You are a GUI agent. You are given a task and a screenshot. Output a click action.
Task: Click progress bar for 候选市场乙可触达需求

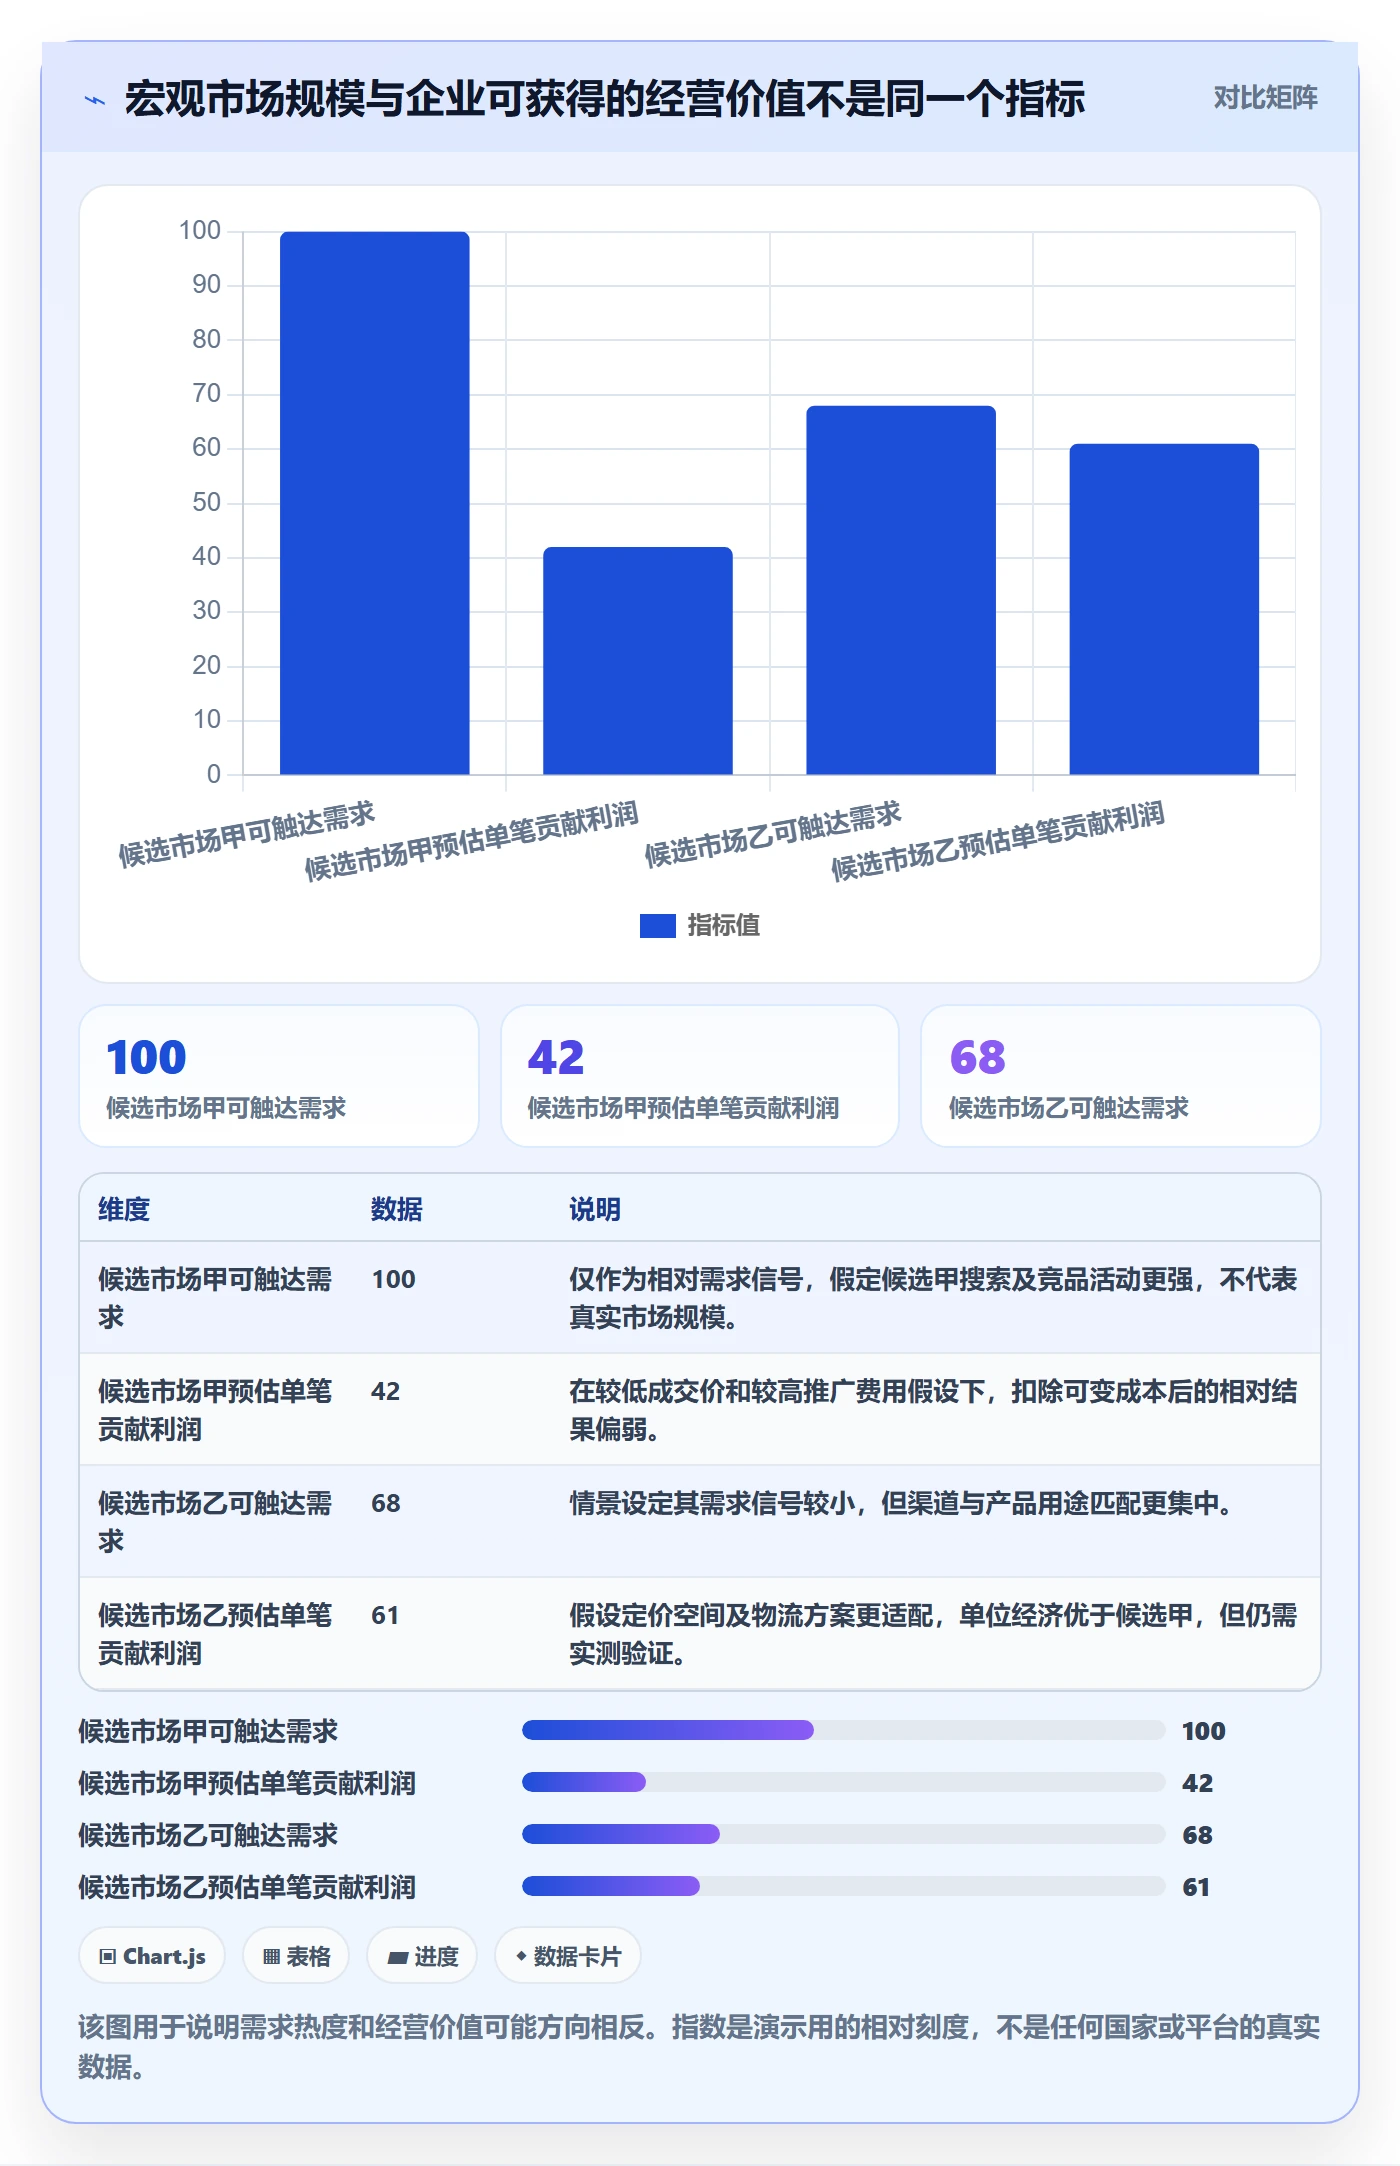tap(843, 1834)
